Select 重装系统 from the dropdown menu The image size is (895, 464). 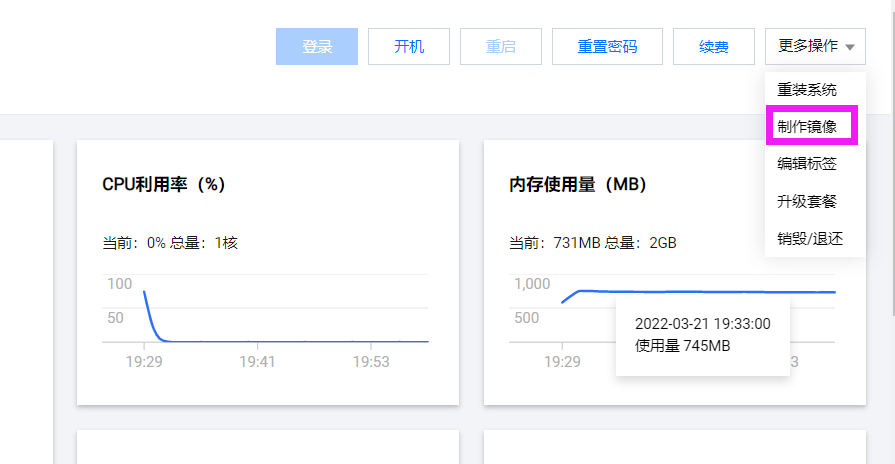[807, 89]
